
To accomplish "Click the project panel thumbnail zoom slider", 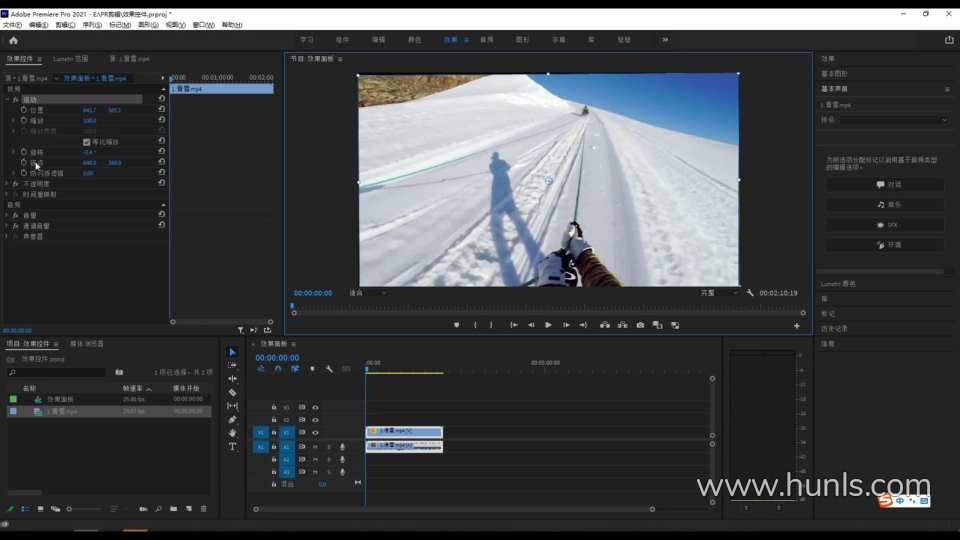I will [x=70, y=509].
